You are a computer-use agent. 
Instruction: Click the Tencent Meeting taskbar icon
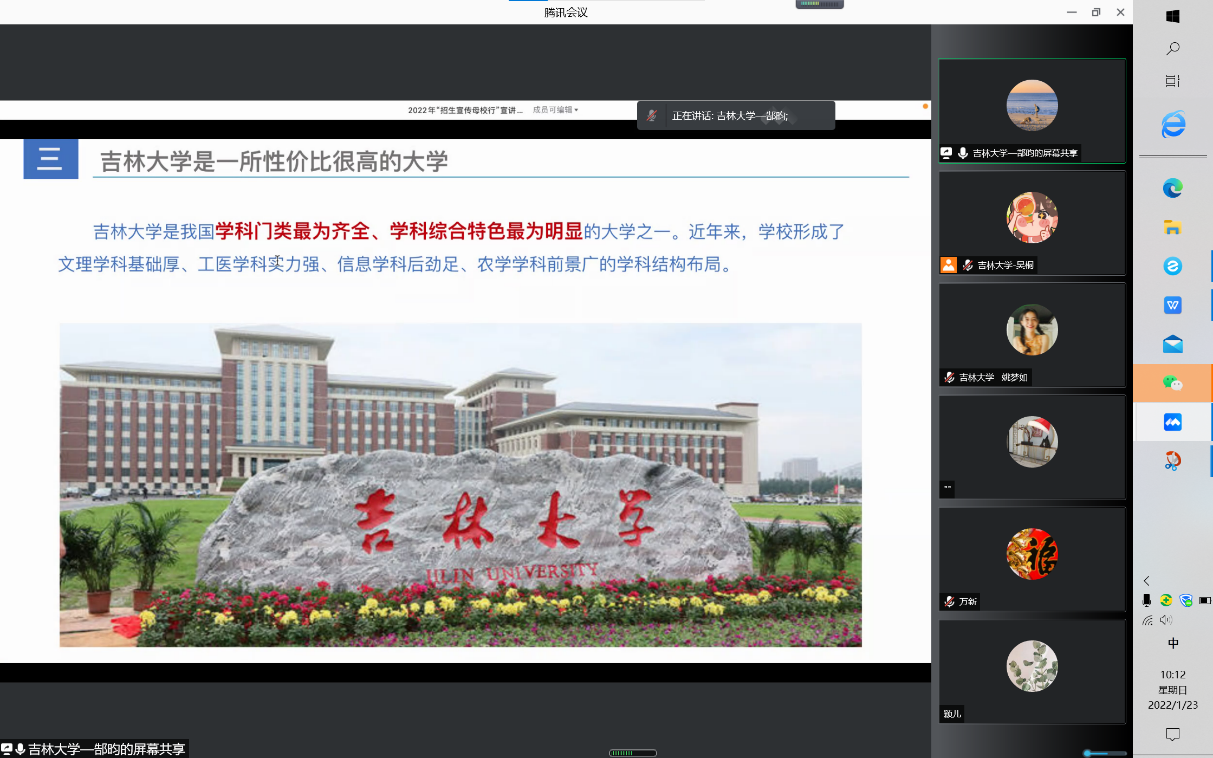1173,422
